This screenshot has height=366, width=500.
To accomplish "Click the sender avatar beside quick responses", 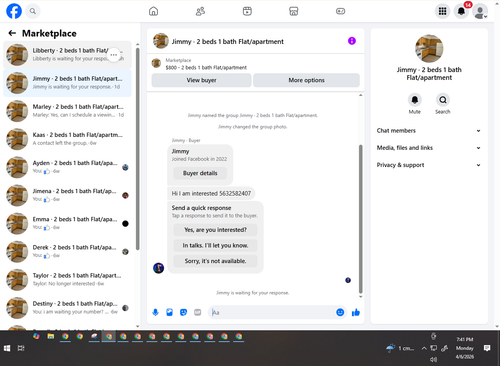I will (x=158, y=268).
